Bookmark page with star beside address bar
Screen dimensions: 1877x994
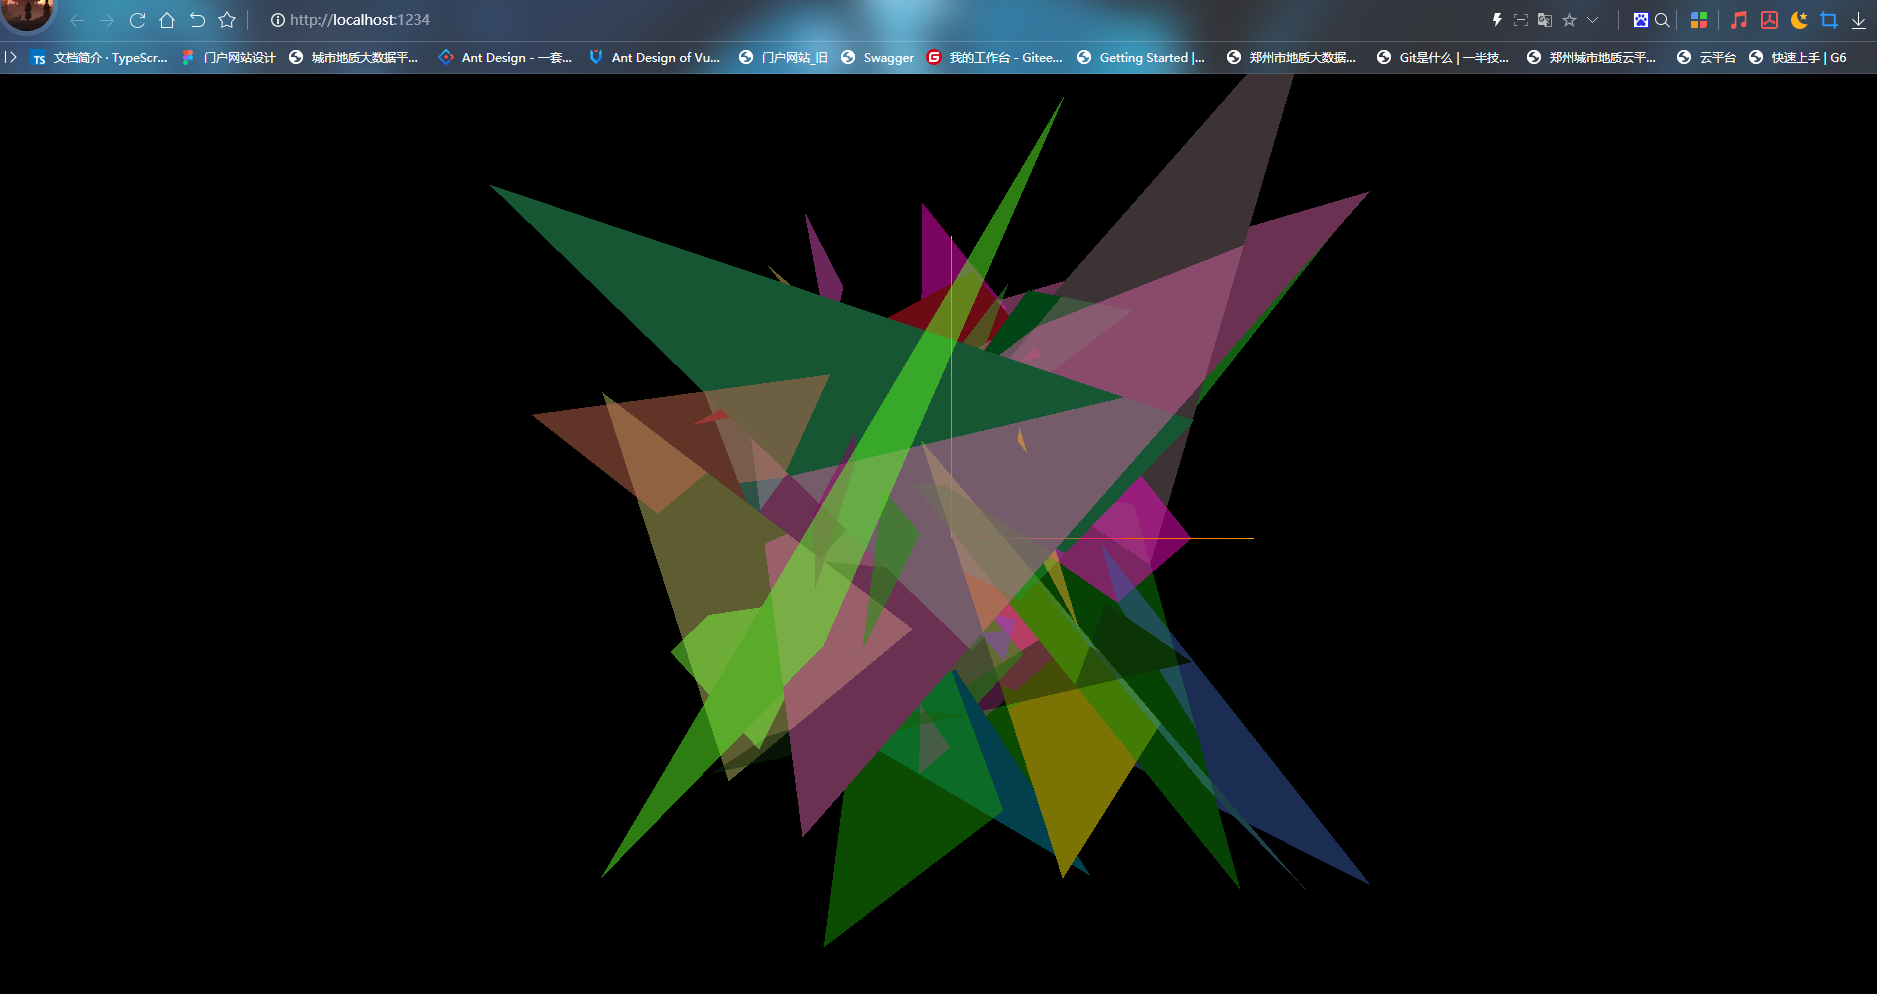click(x=227, y=20)
